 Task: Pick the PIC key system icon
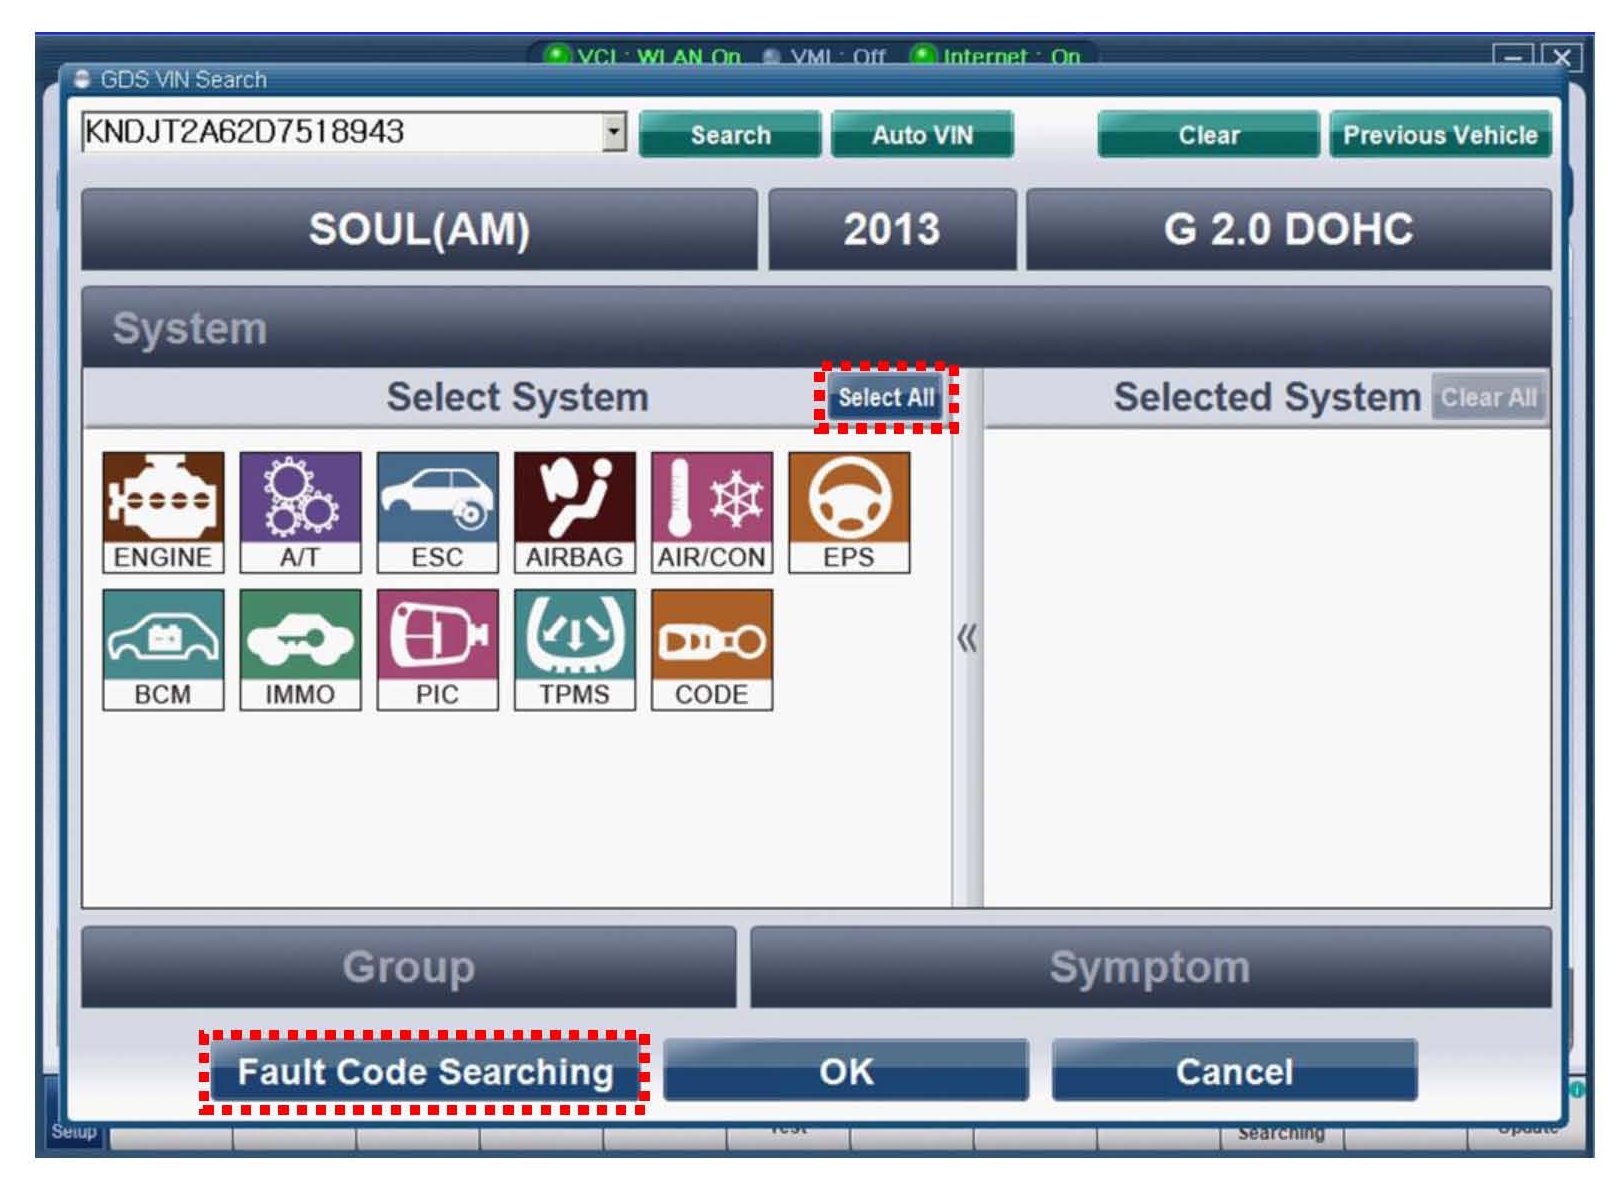tap(437, 649)
